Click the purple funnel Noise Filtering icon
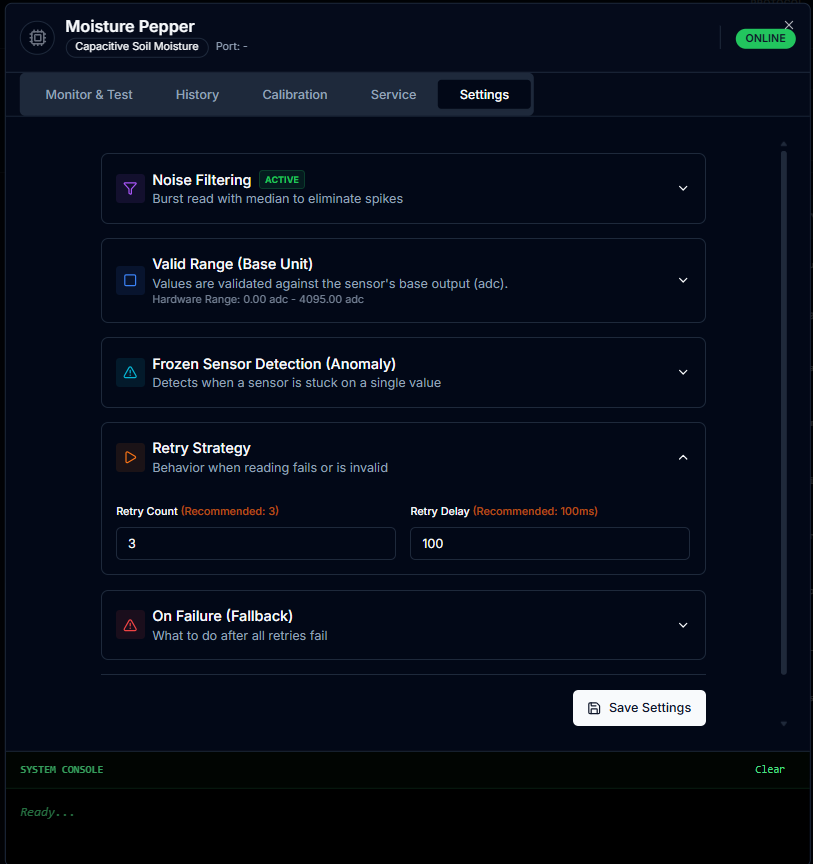Viewport: 813px width, 864px height. (x=130, y=188)
